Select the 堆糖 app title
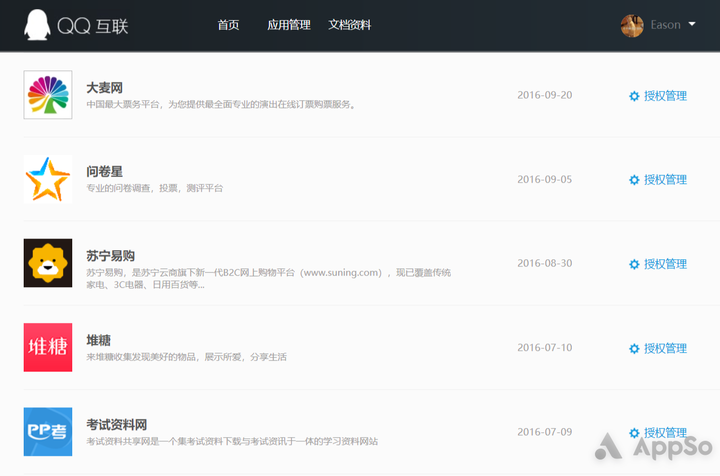The width and height of the screenshot is (720, 476). [x=98, y=340]
